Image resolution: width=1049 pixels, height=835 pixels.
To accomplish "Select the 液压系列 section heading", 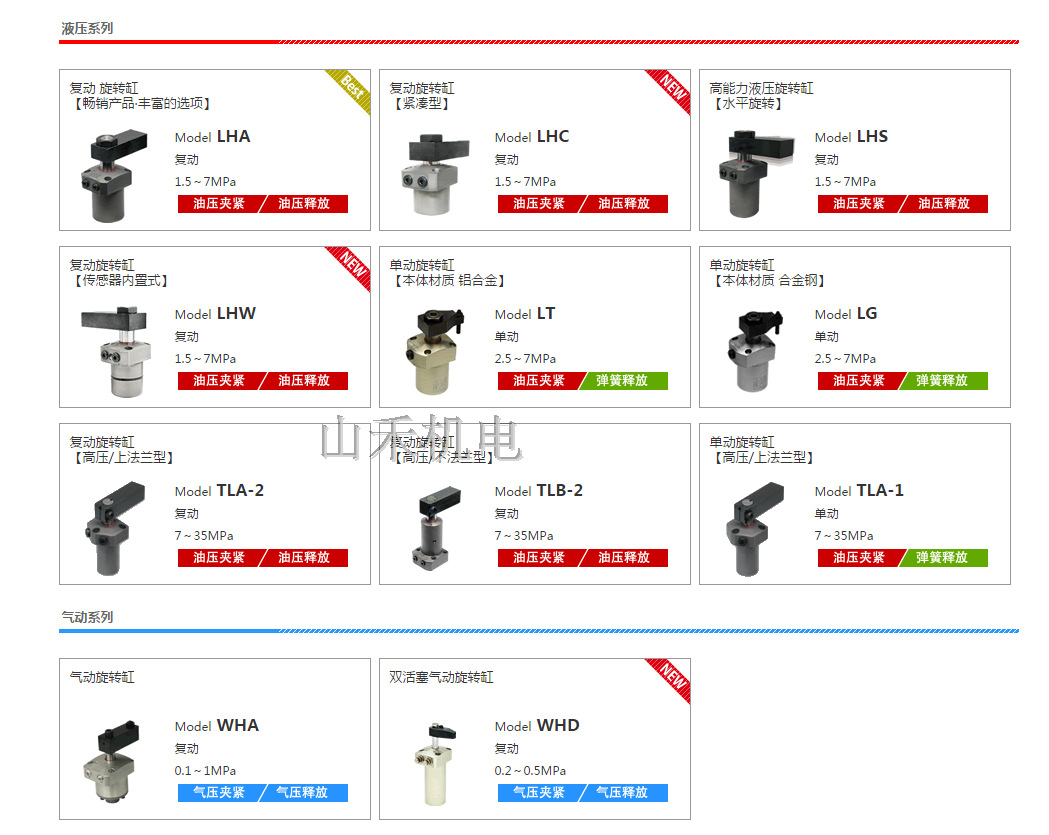I will 88,29.
